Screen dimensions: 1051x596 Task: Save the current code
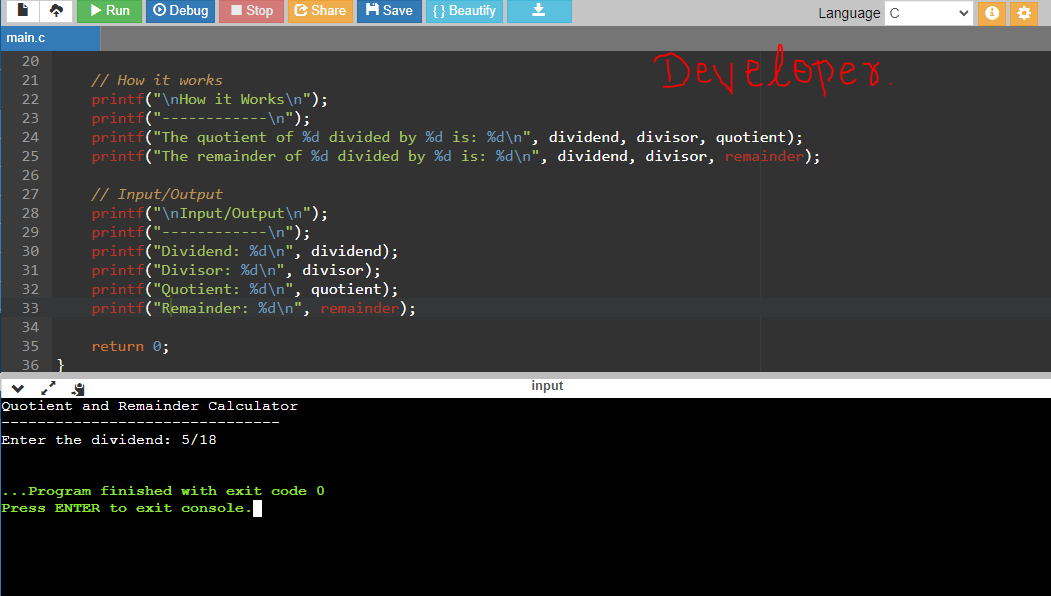coord(388,11)
